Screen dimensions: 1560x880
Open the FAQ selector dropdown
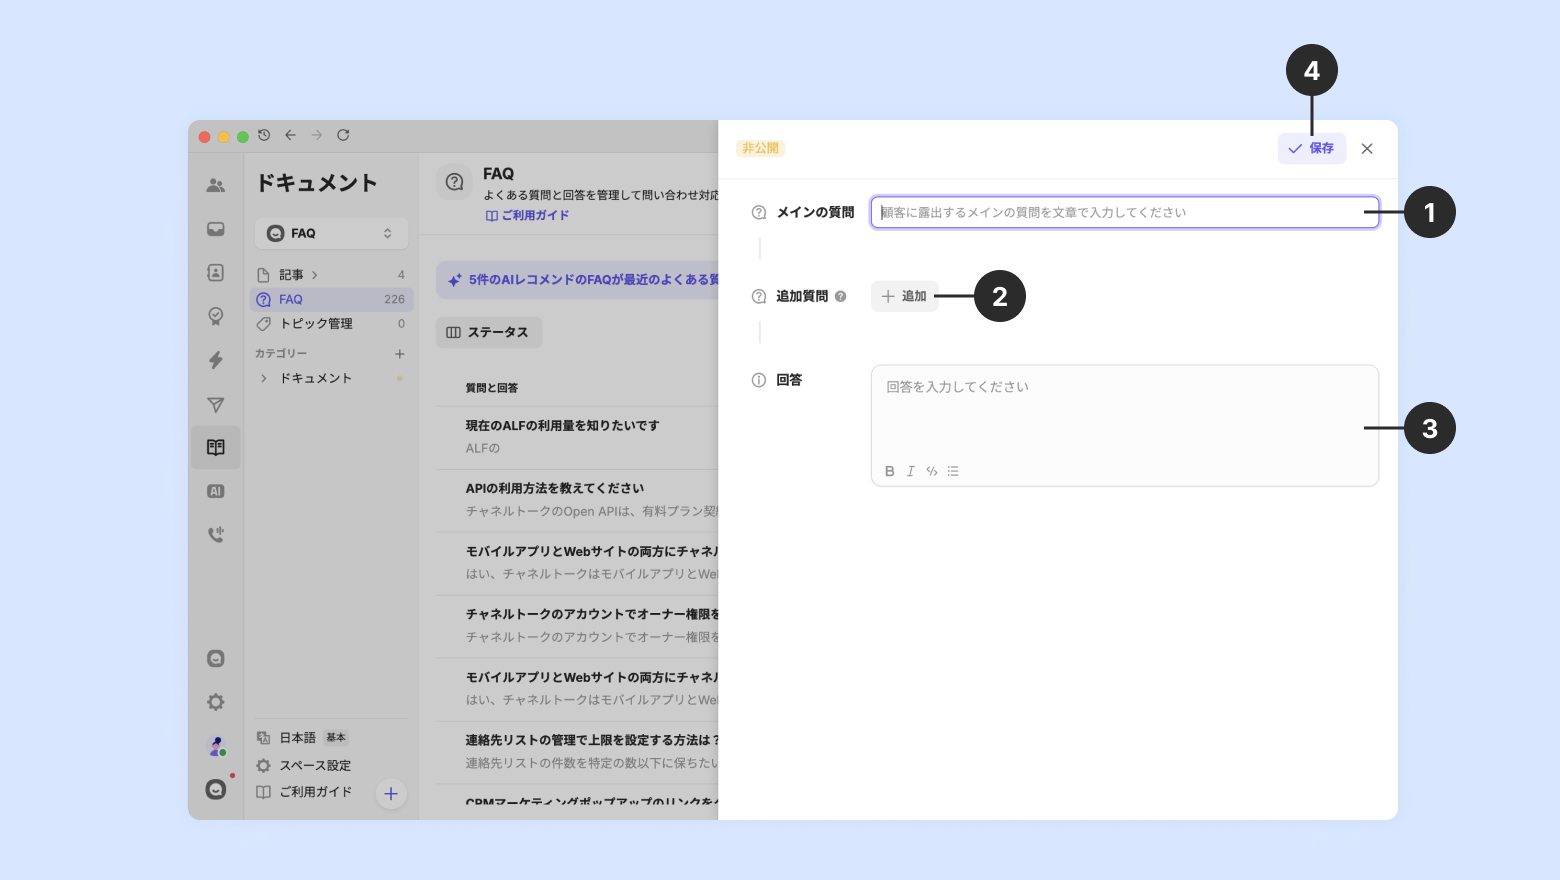(x=331, y=233)
